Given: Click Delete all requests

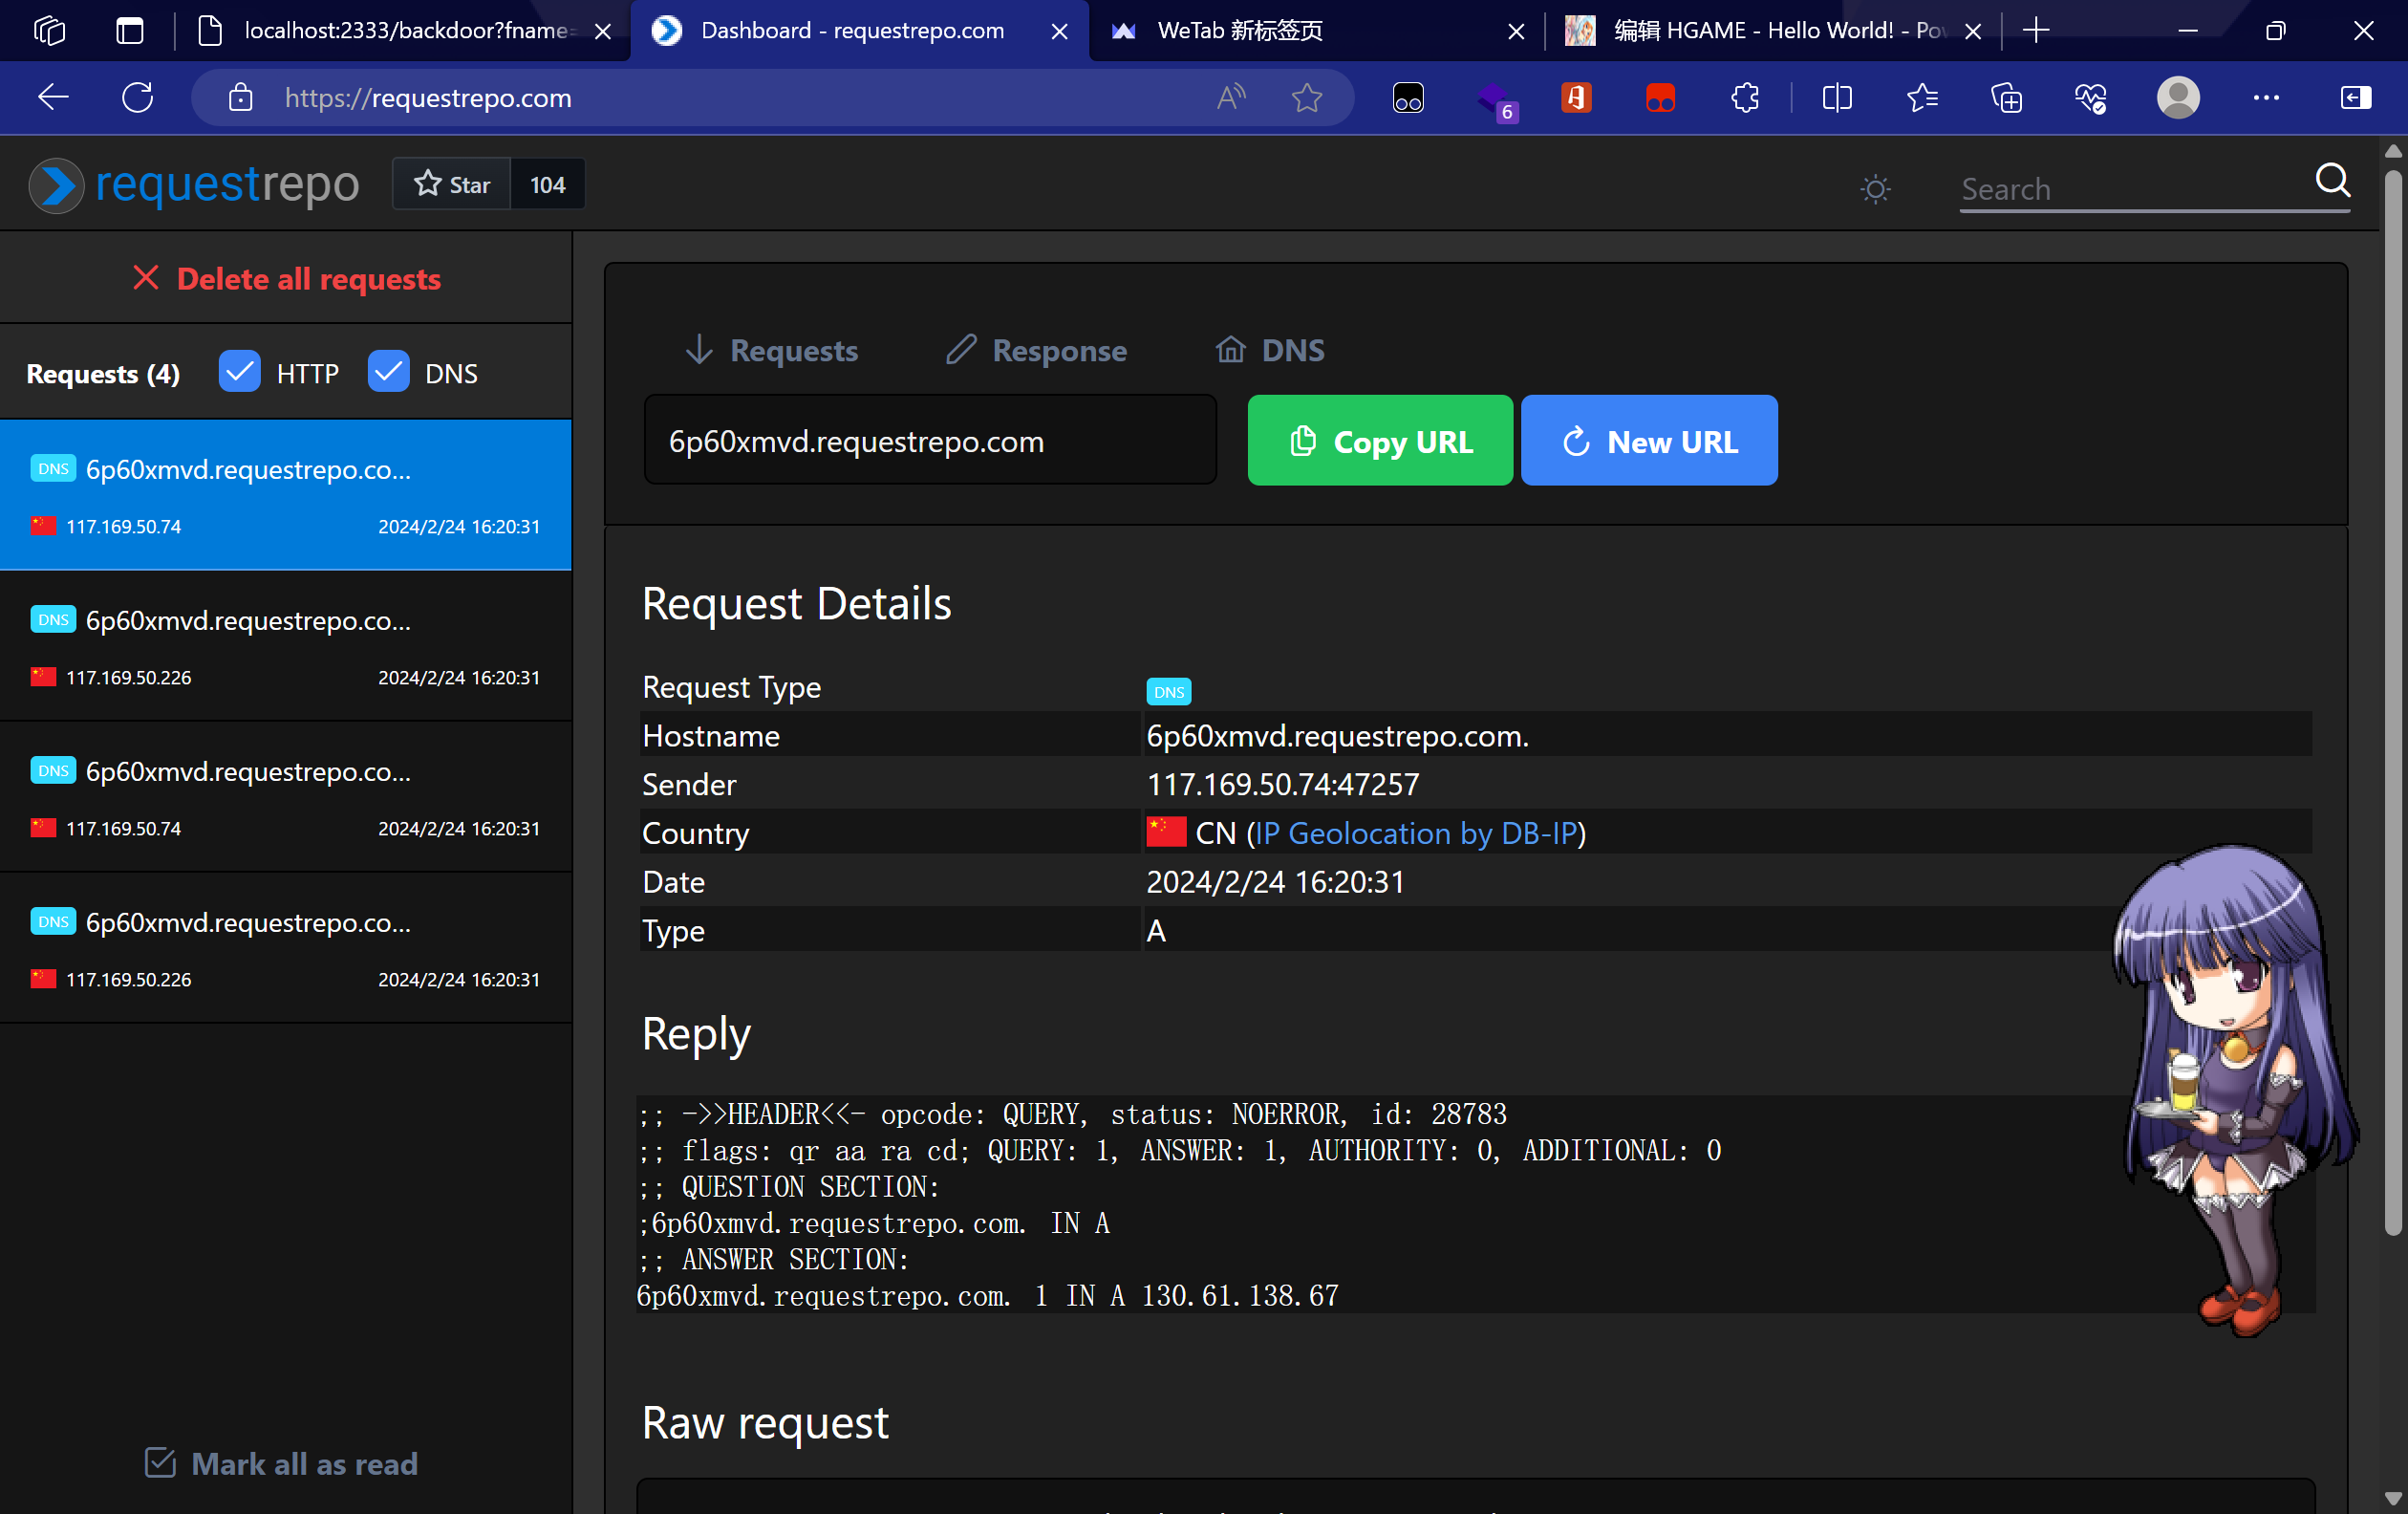Looking at the screenshot, I should coord(287,278).
